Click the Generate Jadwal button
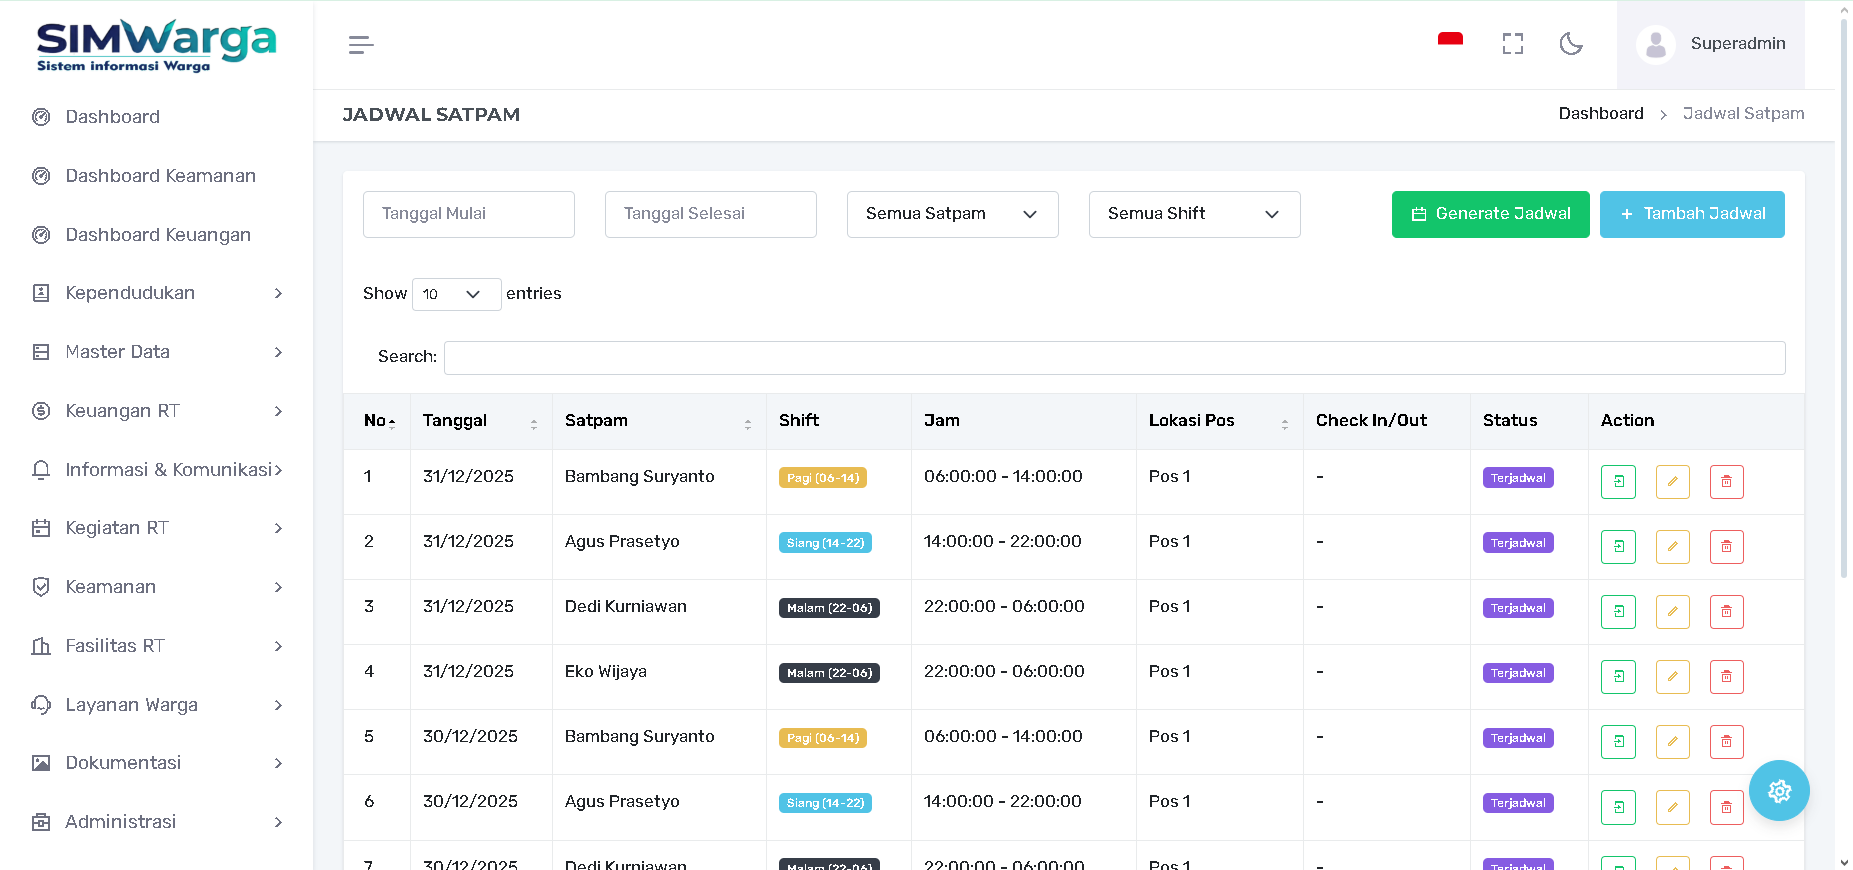The image size is (1853, 870). [1490, 214]
